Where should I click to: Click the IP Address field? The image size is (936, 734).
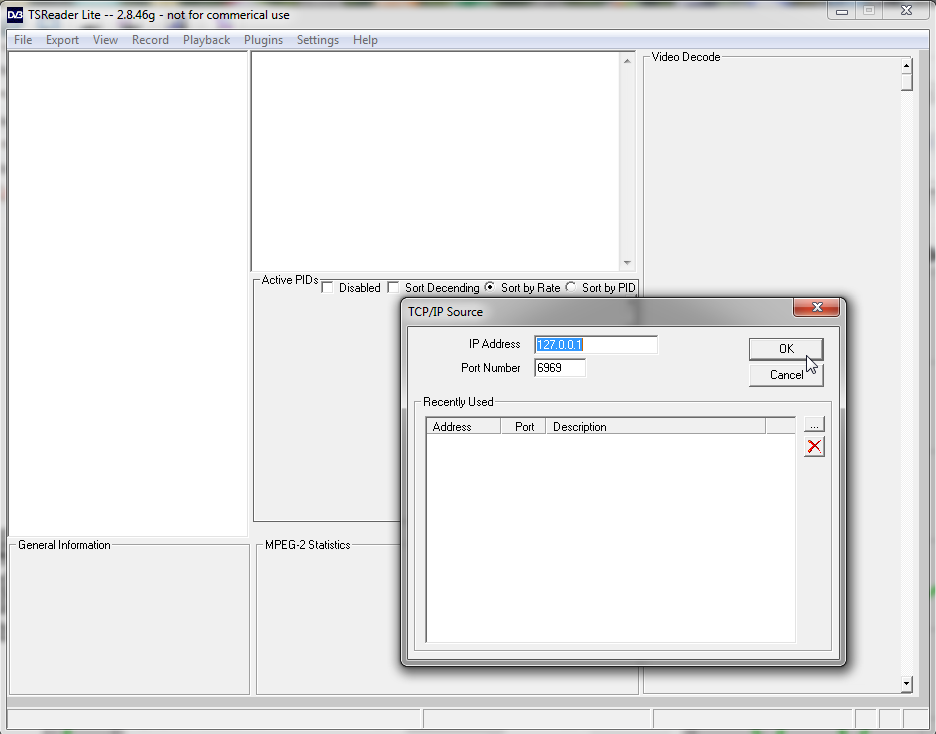coord(596,345)
